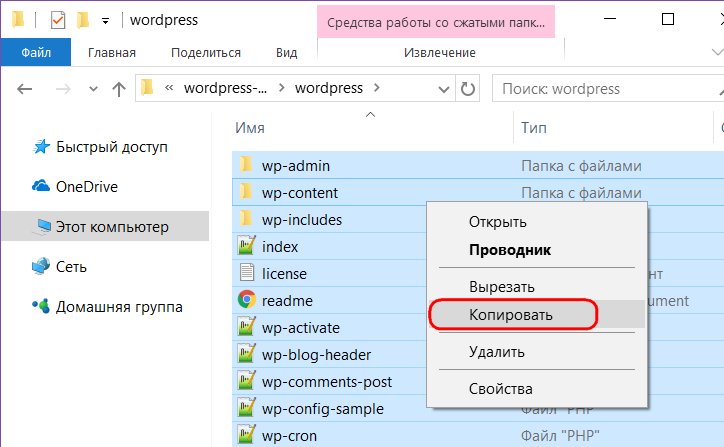Click the Сеть network icon
724x447 pixels.
point(41,266)
